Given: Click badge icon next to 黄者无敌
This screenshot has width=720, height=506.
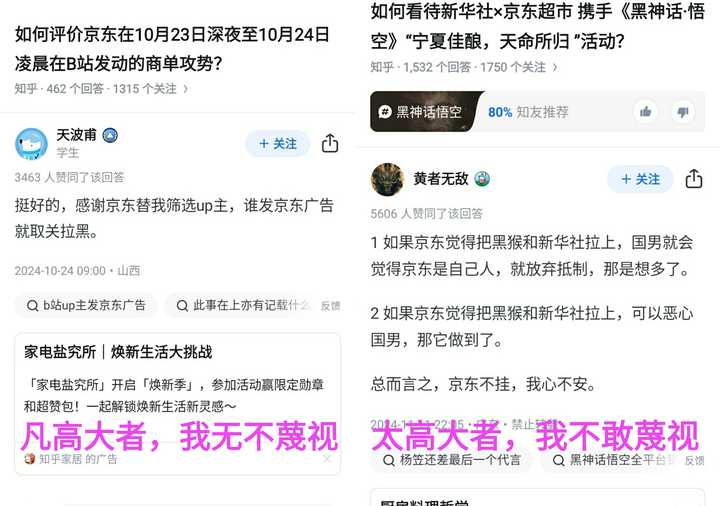Looking at the screenshot, I should click(x=482, y=179).
